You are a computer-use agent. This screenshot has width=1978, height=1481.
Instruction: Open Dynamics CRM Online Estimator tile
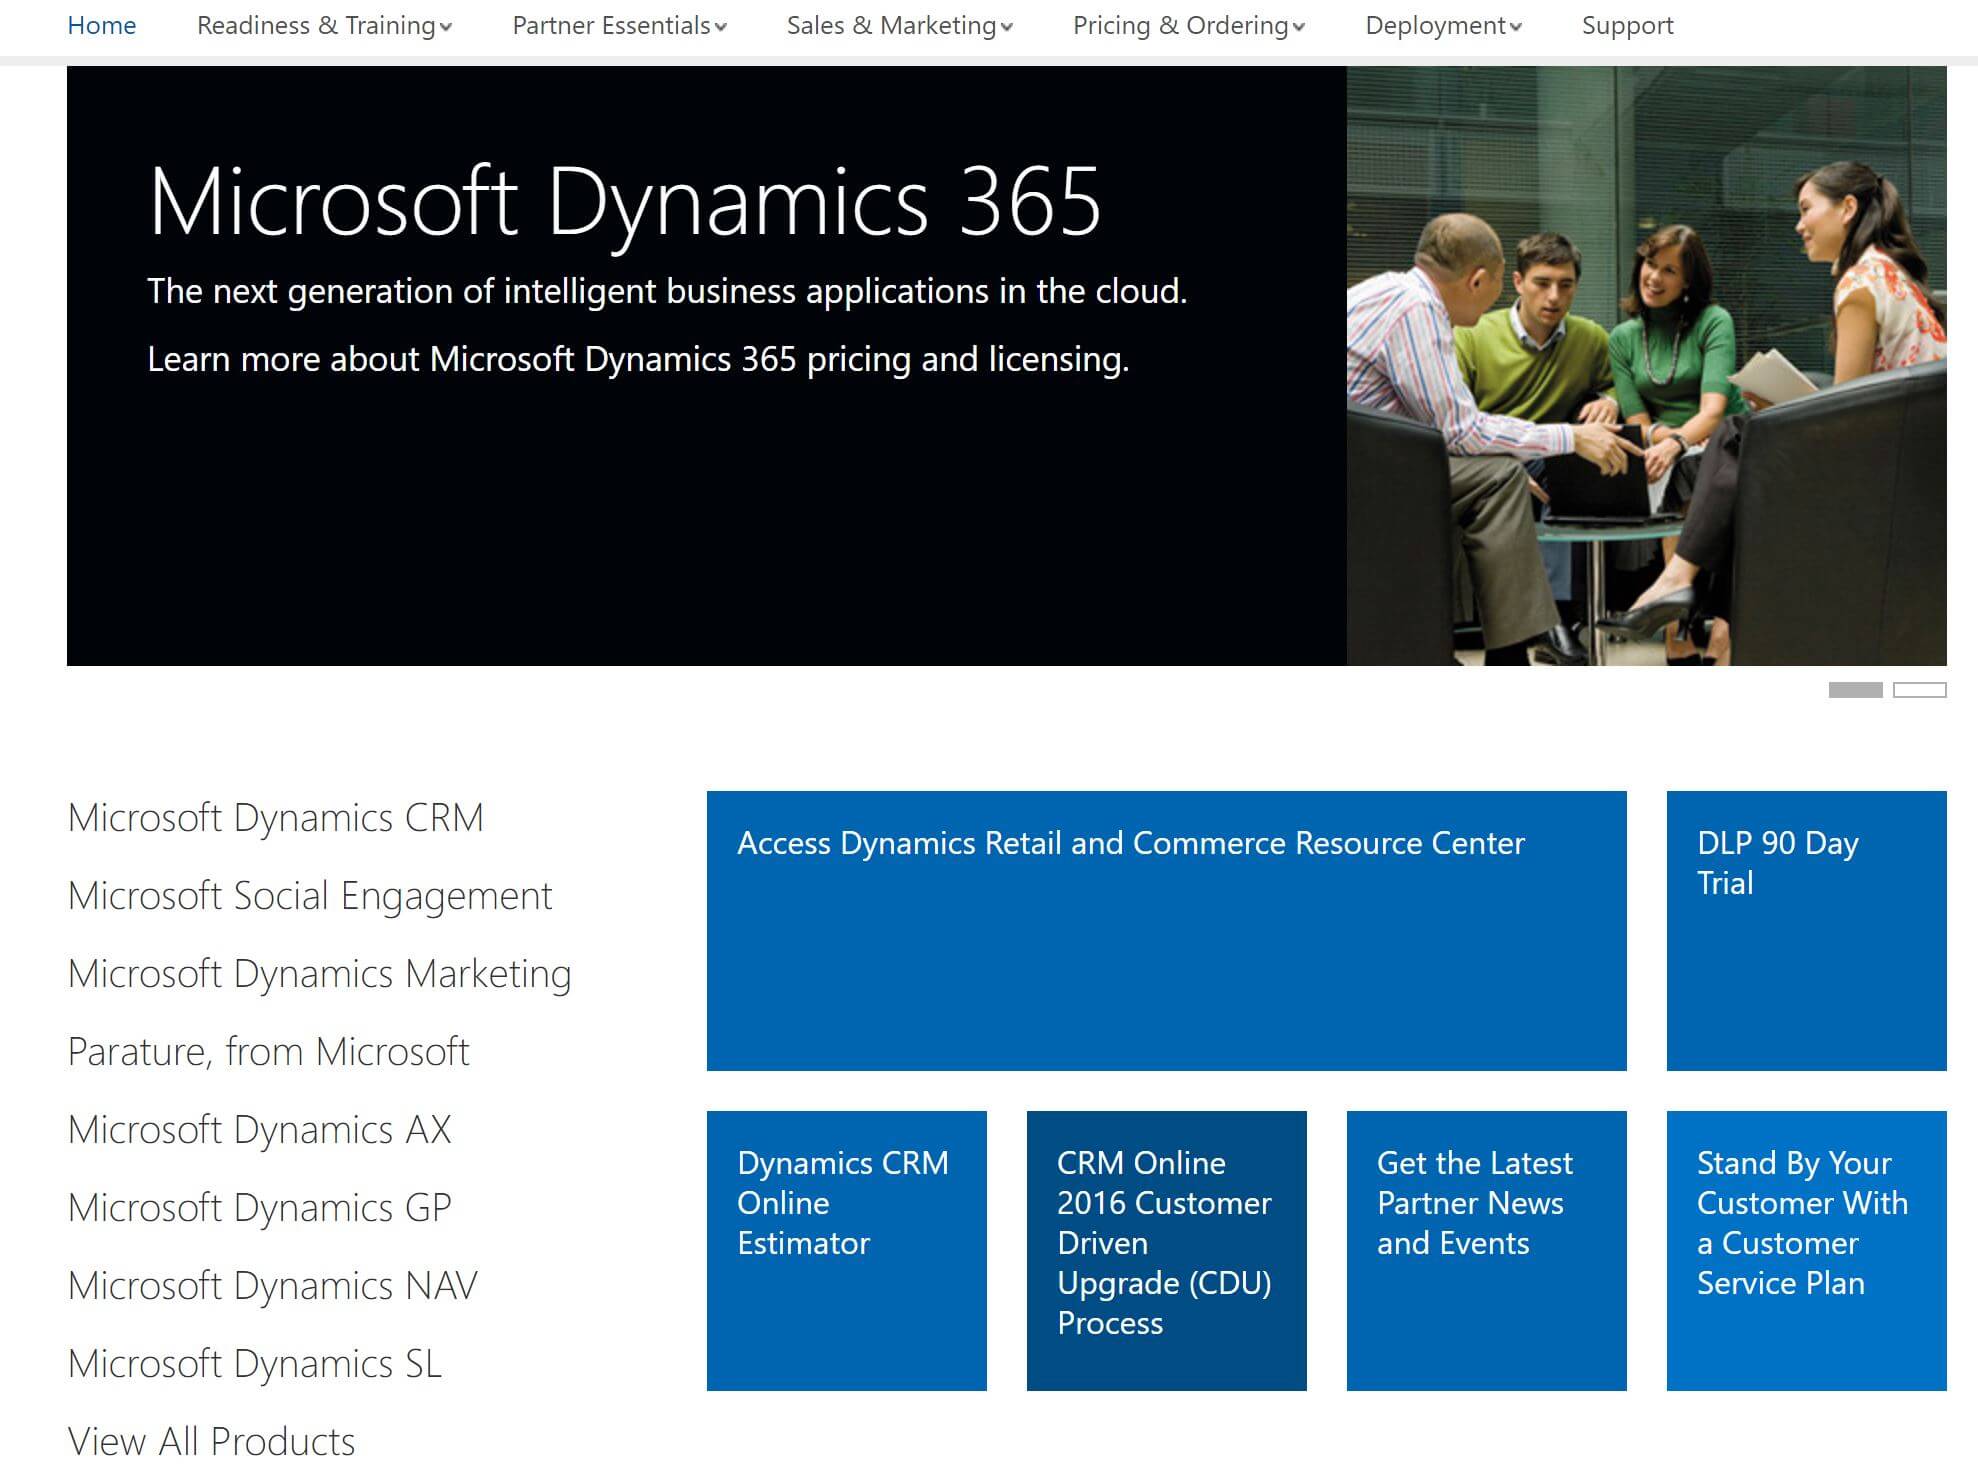point(846,1251)
